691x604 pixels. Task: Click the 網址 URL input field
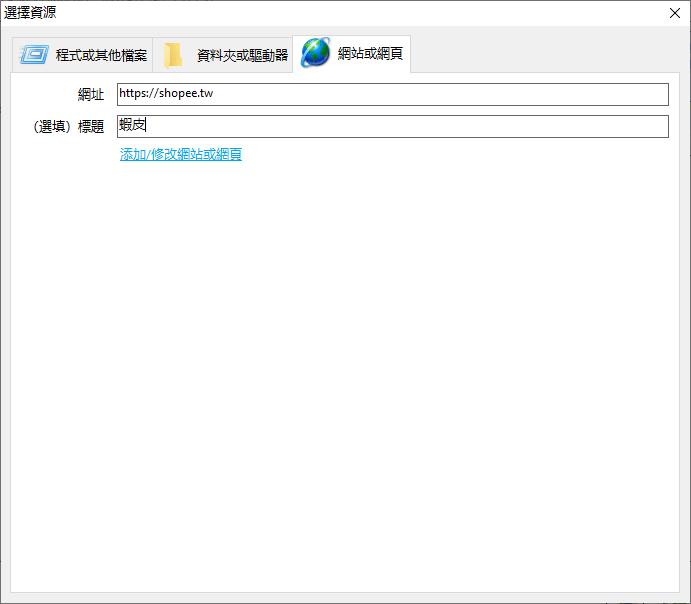393,94
